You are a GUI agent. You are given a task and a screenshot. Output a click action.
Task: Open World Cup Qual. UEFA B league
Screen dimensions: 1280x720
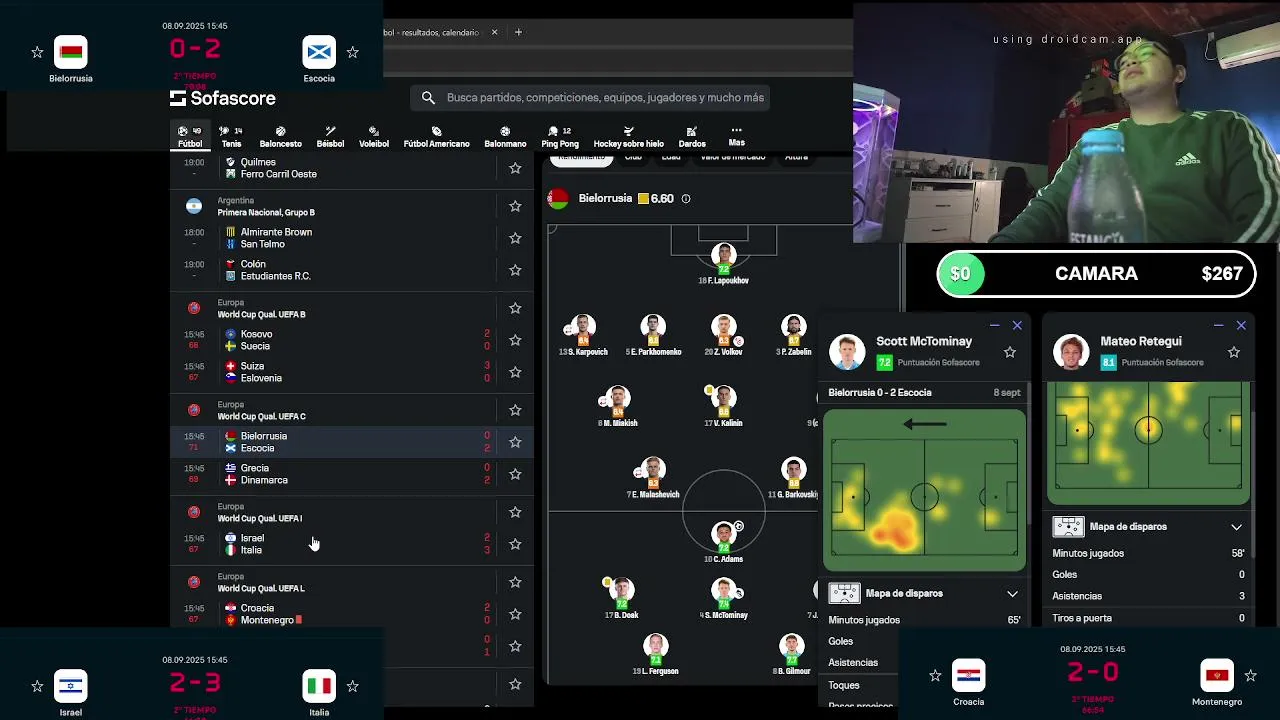[x=262, y=314]
